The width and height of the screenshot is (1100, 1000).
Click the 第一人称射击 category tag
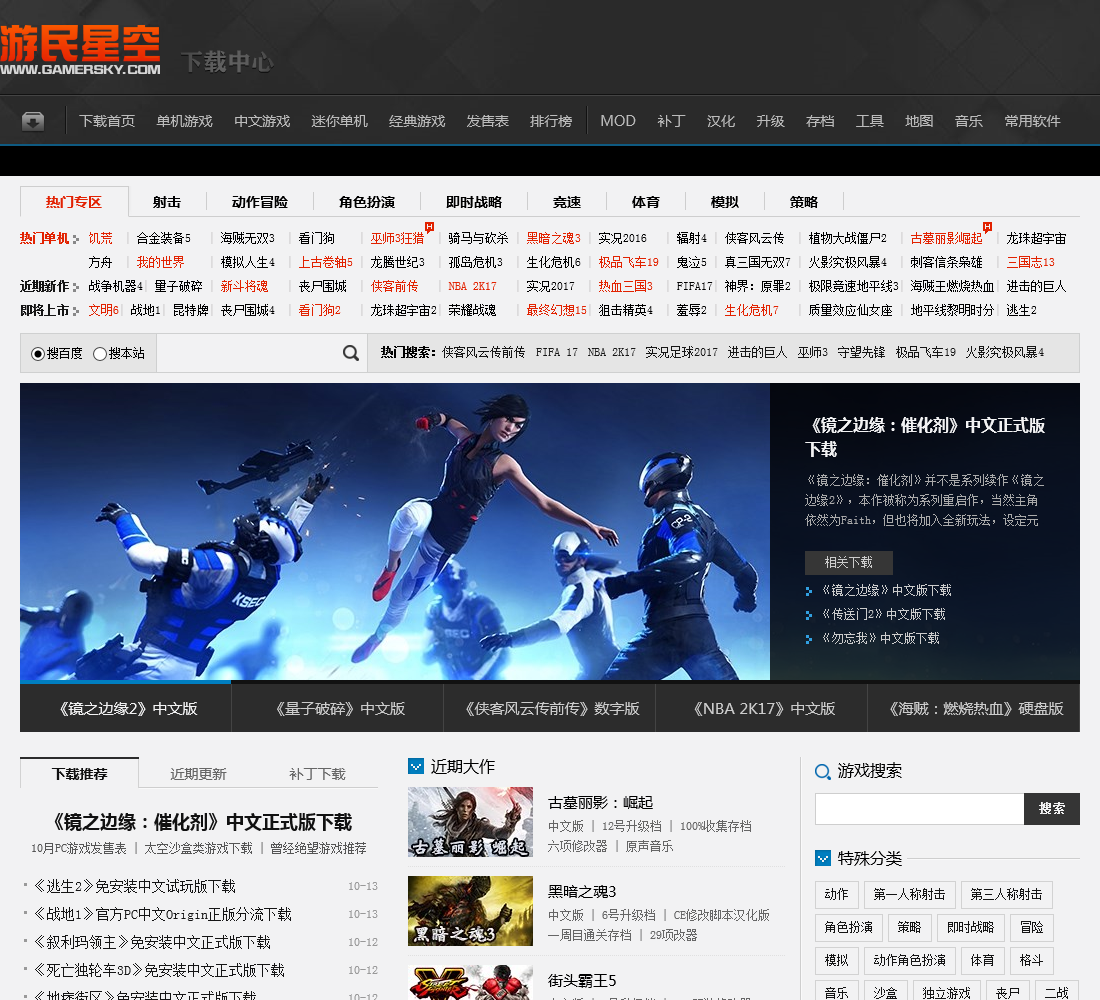pos(909,894)
